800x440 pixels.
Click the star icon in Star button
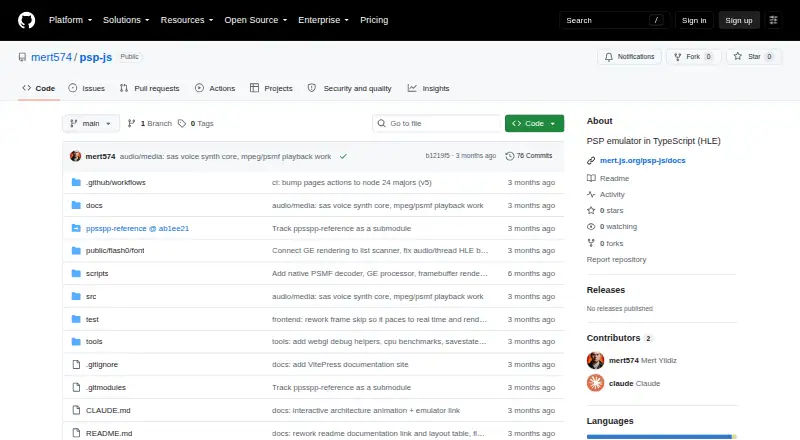[x=738, y=56]
